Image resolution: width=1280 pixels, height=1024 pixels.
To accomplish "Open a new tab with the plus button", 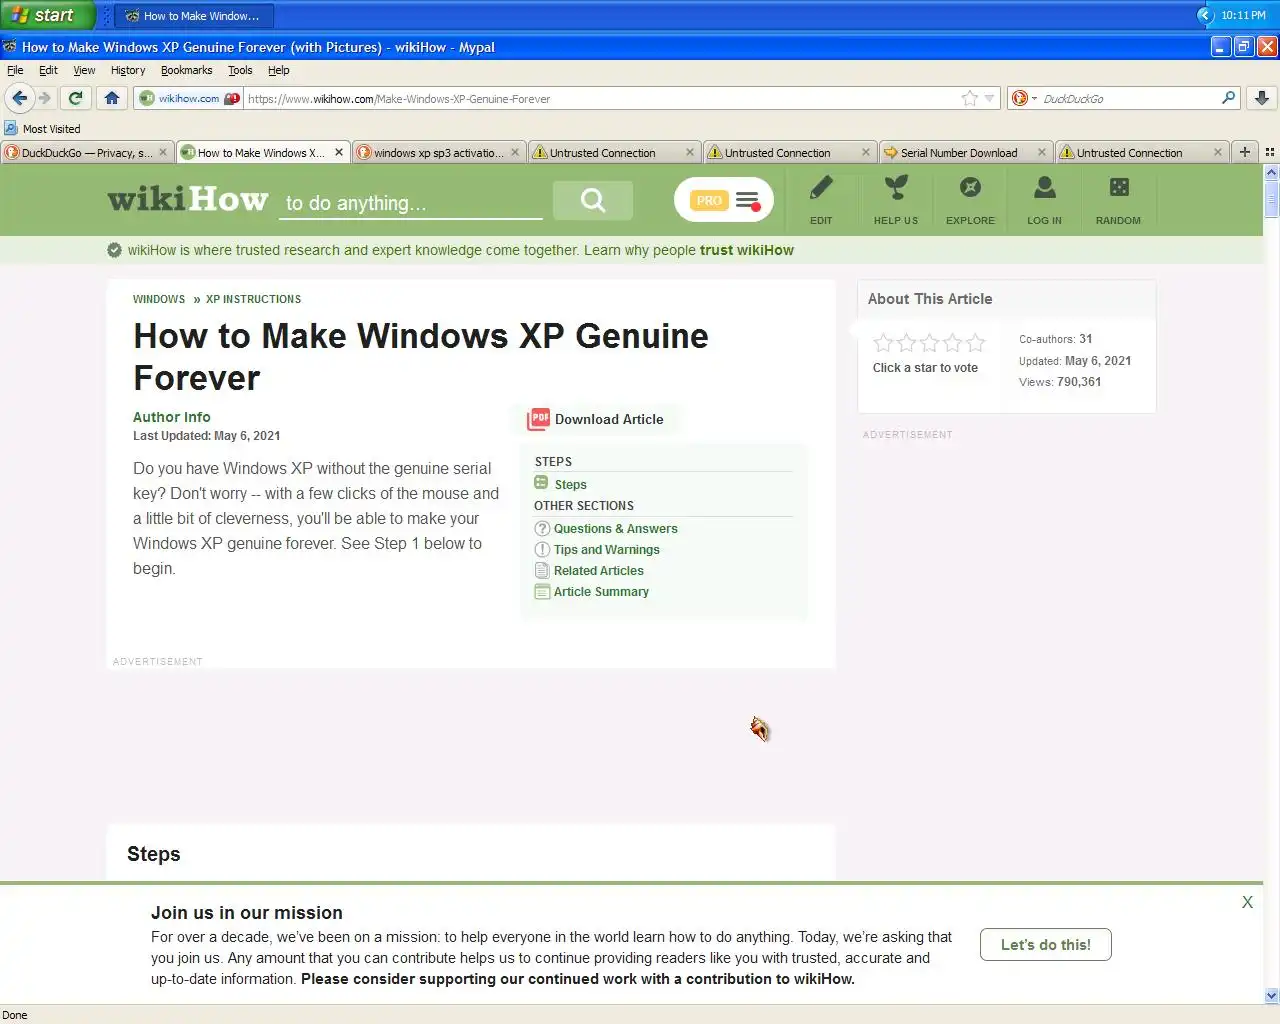I will [1245, 152].
